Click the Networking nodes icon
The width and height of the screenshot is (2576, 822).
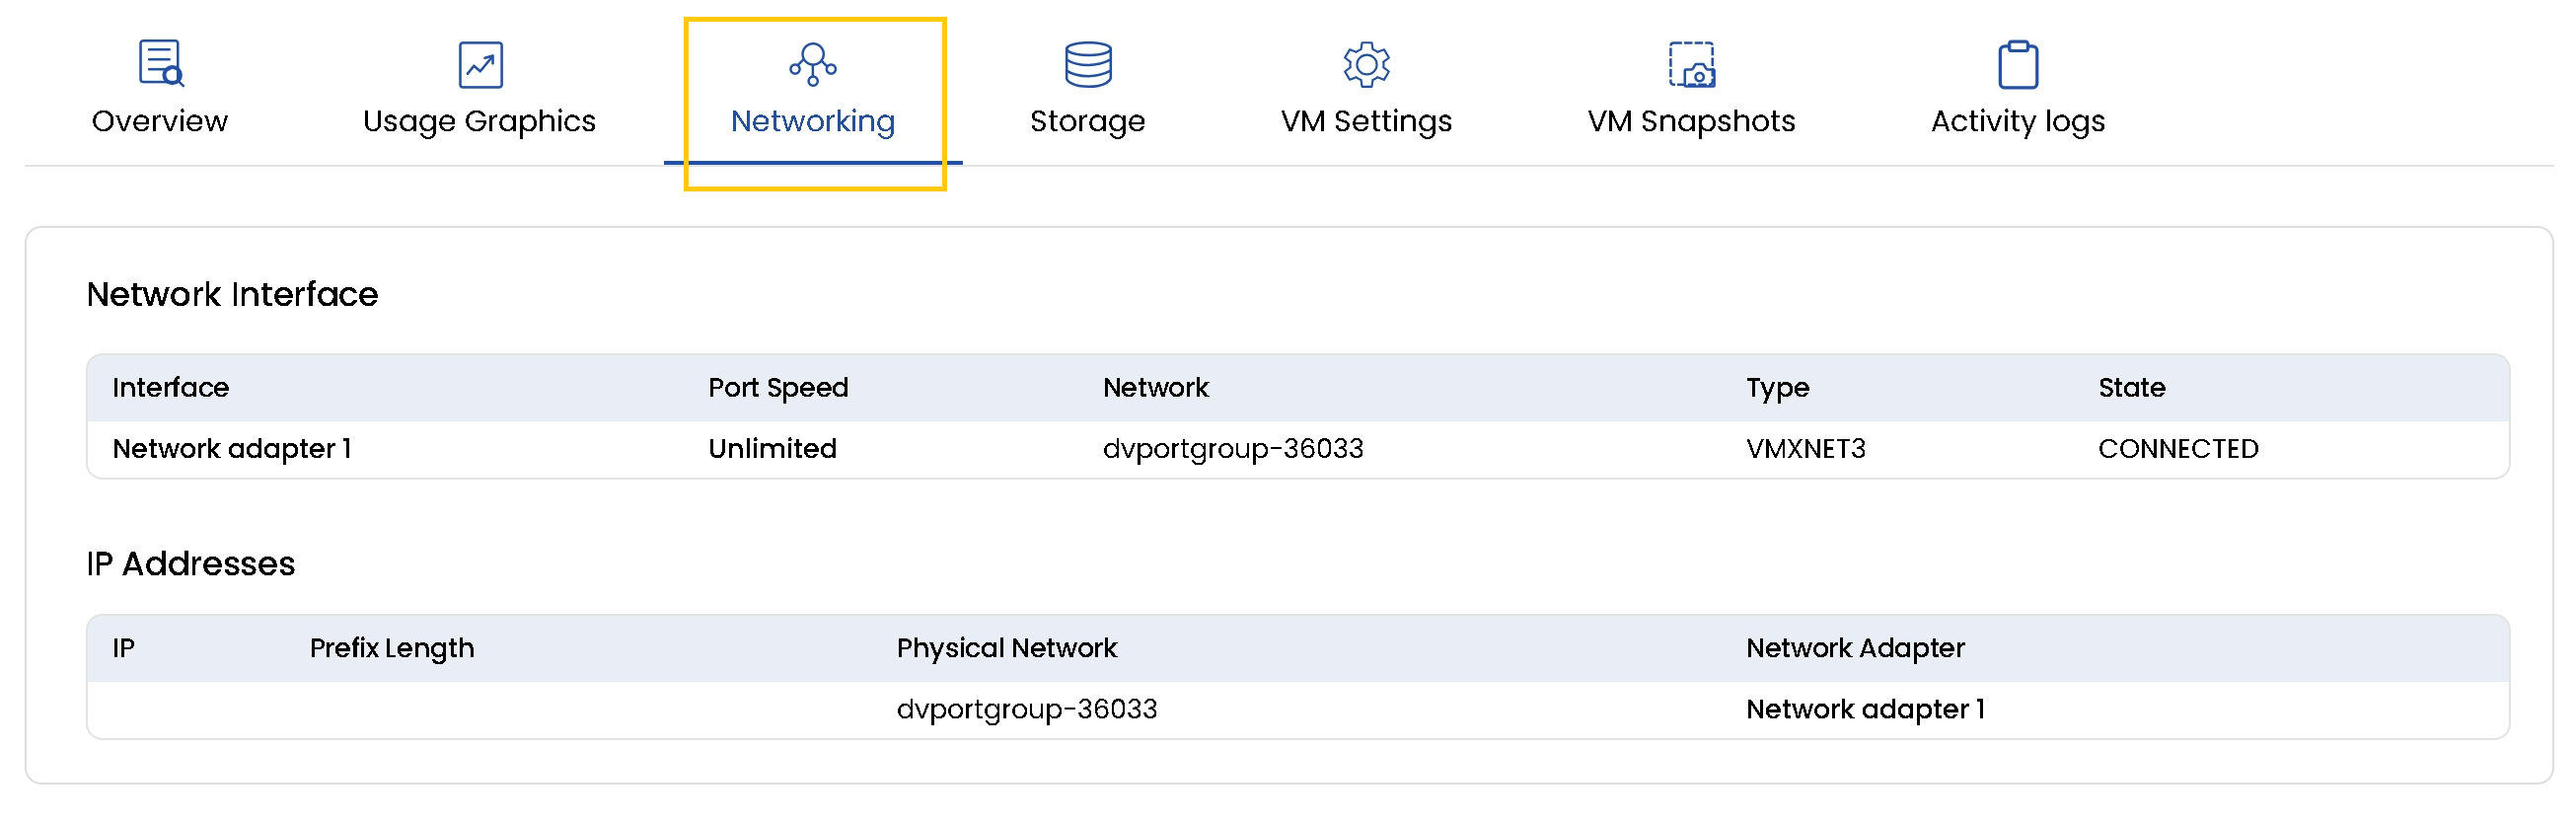tap(812, 65)
